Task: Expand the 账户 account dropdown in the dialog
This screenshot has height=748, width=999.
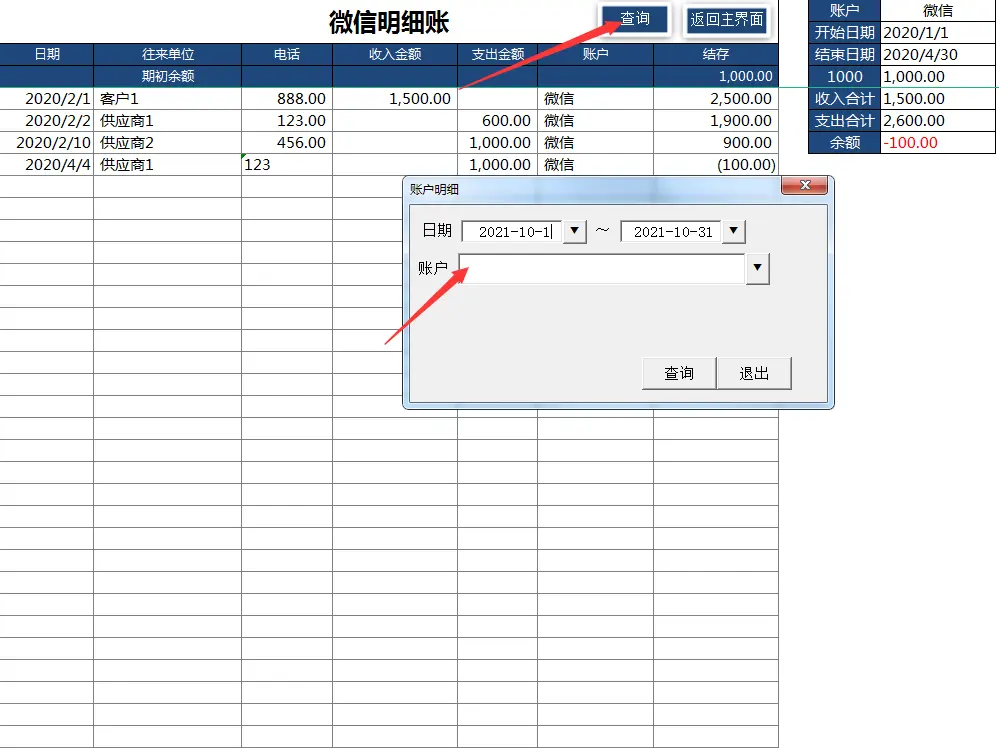Action: (758, 268)
